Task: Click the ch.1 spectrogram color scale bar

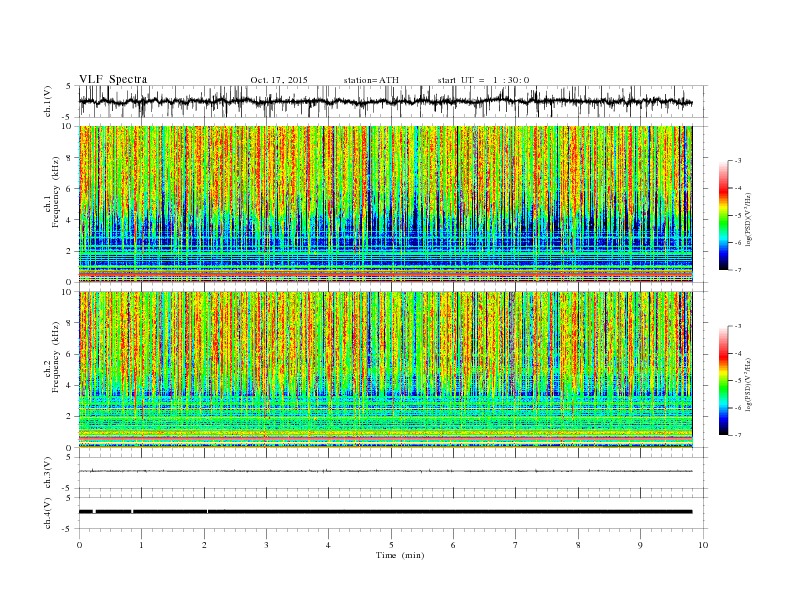Action: click(x=724, y=215)
